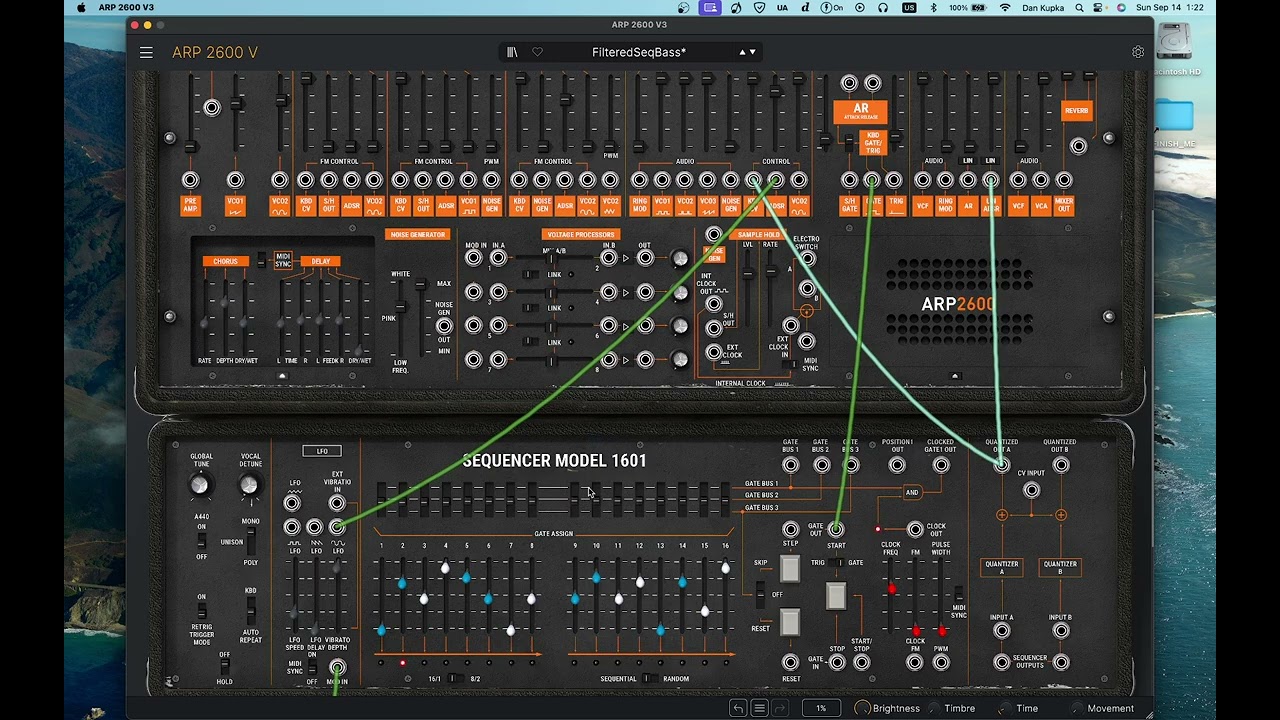1280x720 pixels.
Task: Click the Ext Clock jack in Sample Hold
Action: [x=713, y=352]
